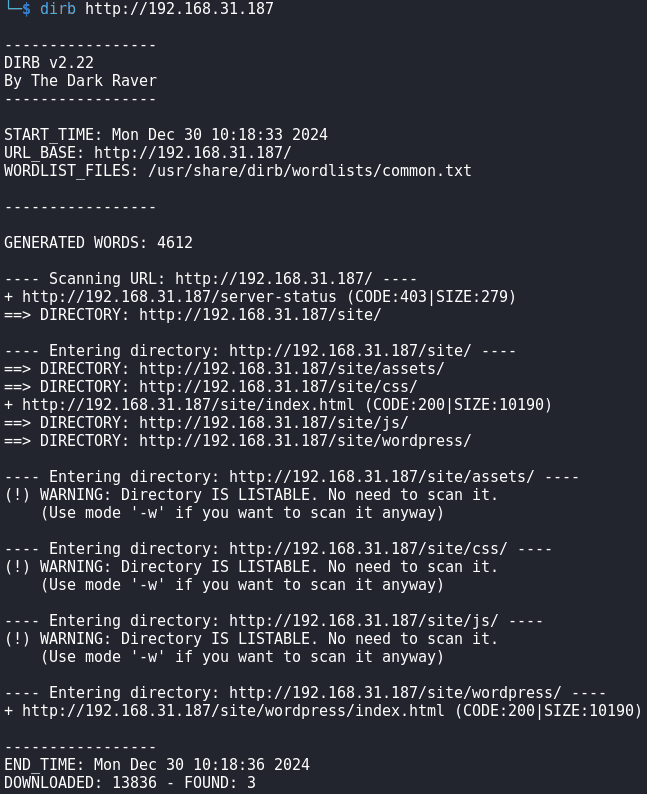Open the site/assets/ directory link
Viewport: 647px width, 794px height.
coord(292,369)
